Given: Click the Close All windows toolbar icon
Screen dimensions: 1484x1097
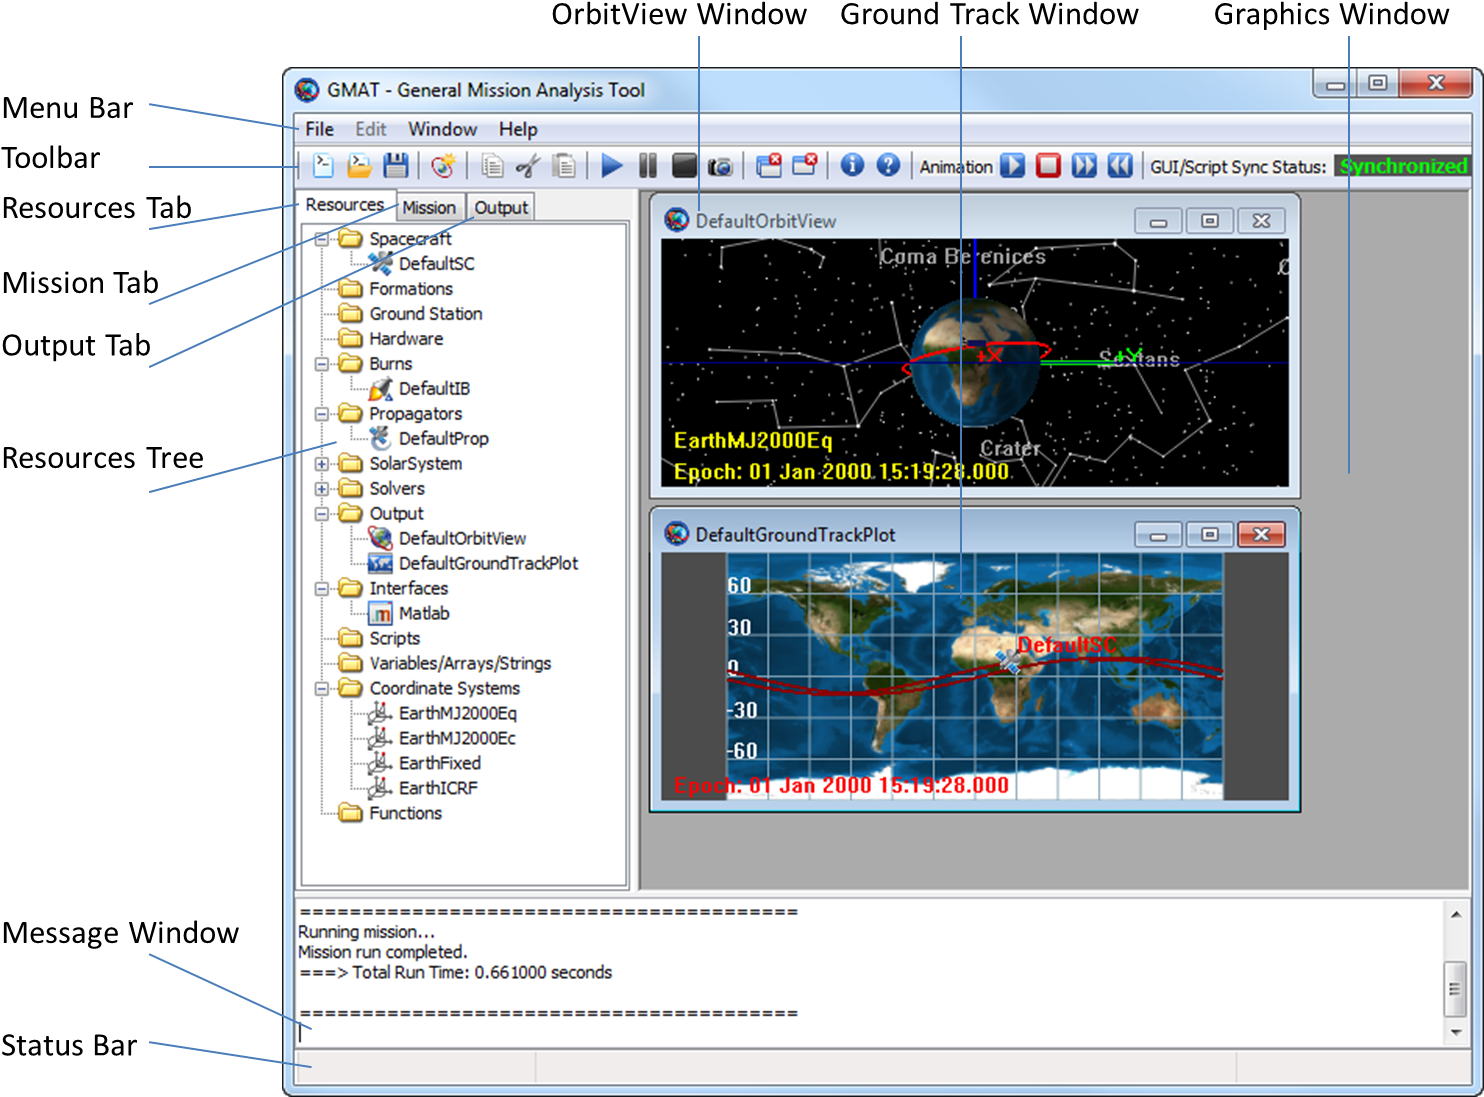Looking at the screenshot, I should pos(768,166).
